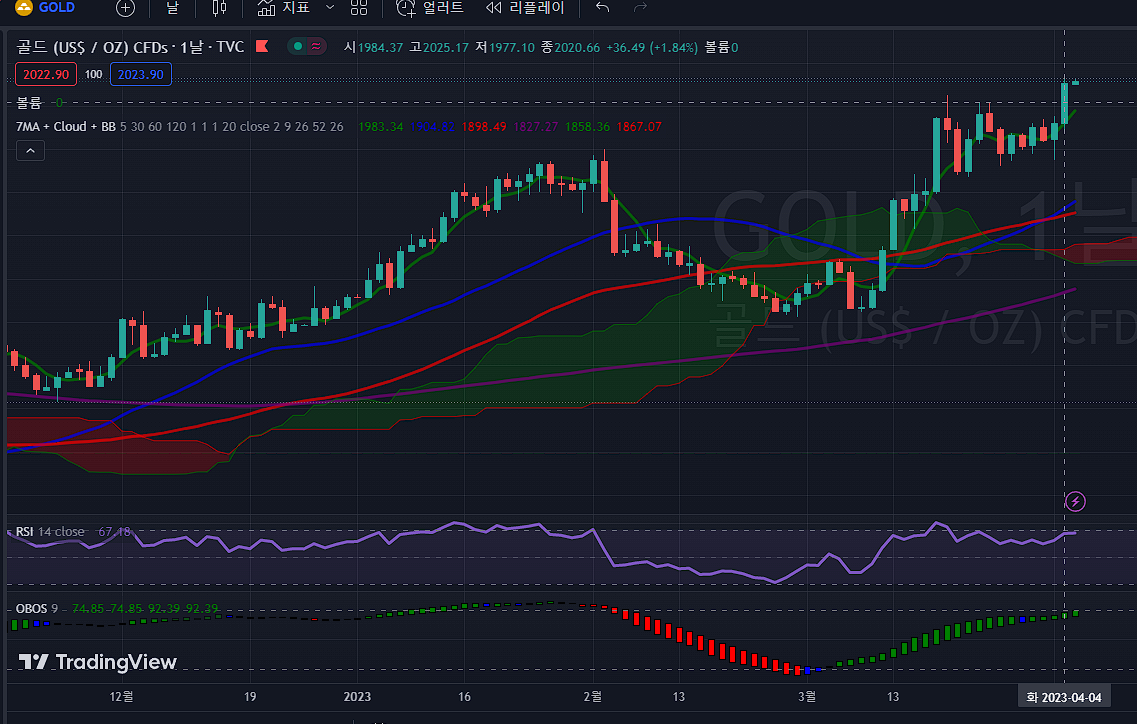
Task: Open the candlestick chart type picker
Action: 220,8
